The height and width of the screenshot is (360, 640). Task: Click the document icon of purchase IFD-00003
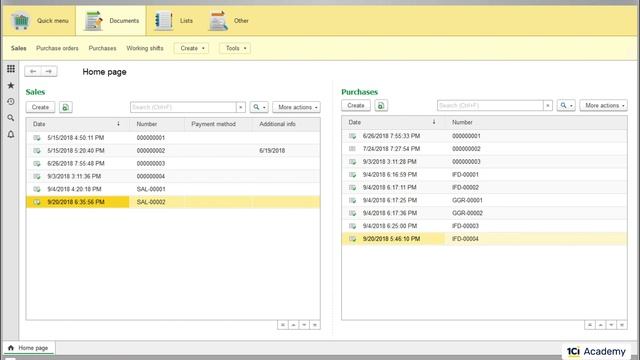tap(353, 226)
